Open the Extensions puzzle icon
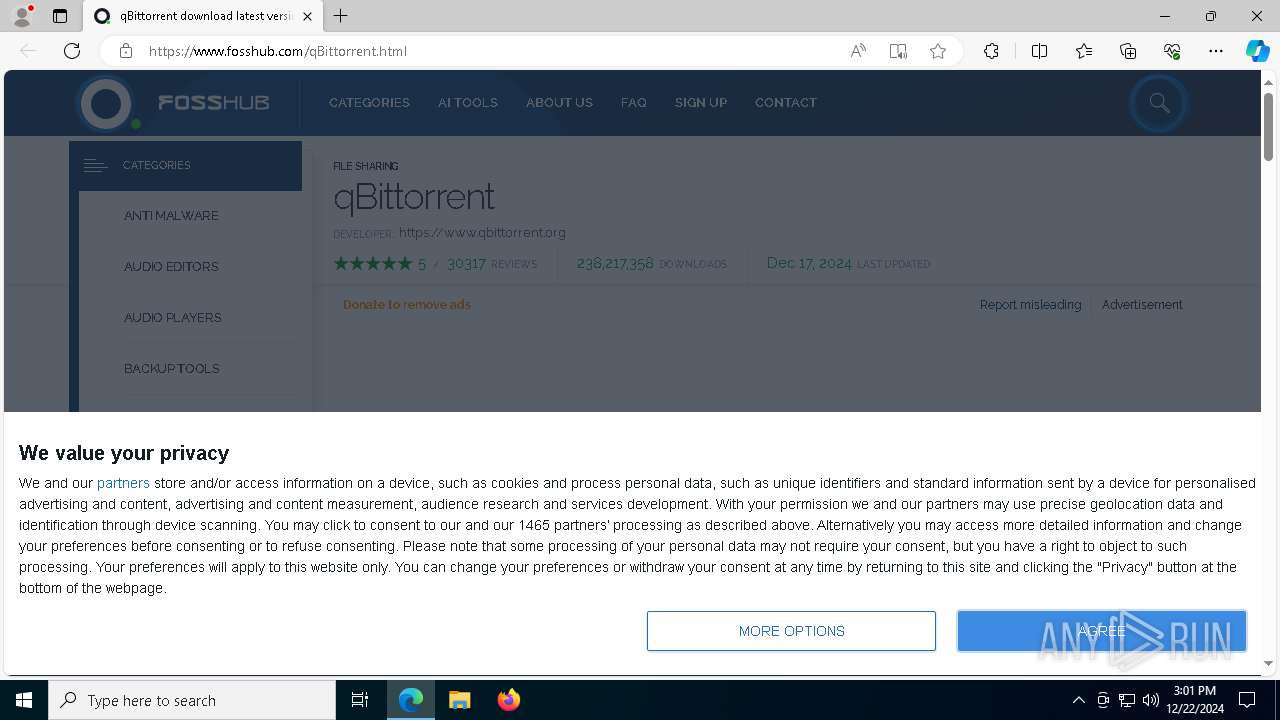Image resolution: width=1280 pixels, height=720 pixels. 991,51
